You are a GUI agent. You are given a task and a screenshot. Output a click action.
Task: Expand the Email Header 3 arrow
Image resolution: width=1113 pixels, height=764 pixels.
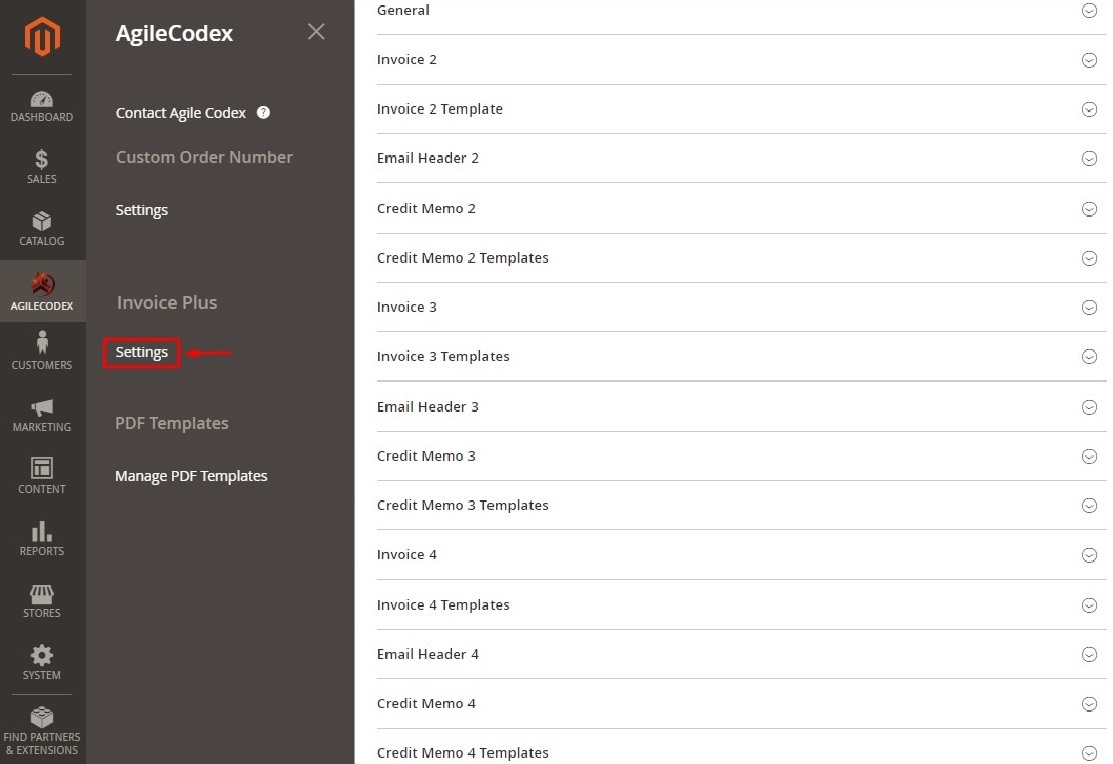click(x=1089, y=407)
